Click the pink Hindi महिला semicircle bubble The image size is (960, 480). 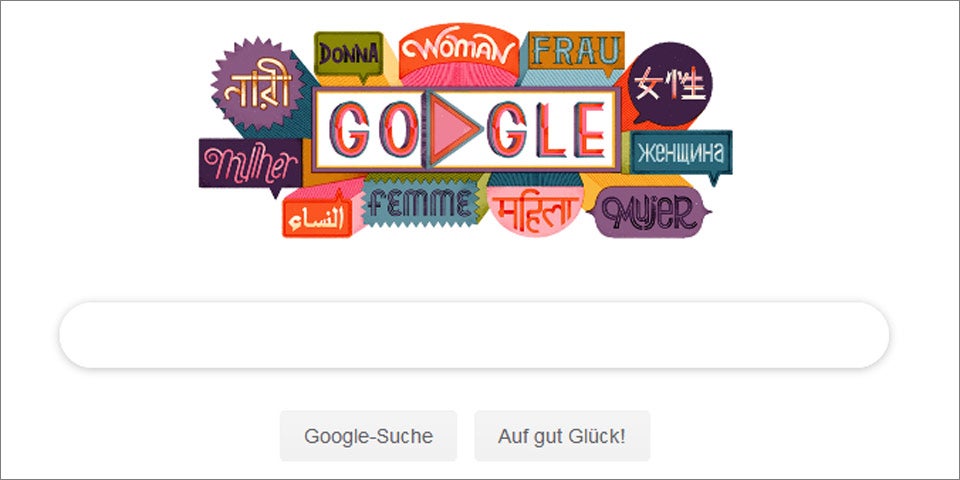tap(534, 211)
